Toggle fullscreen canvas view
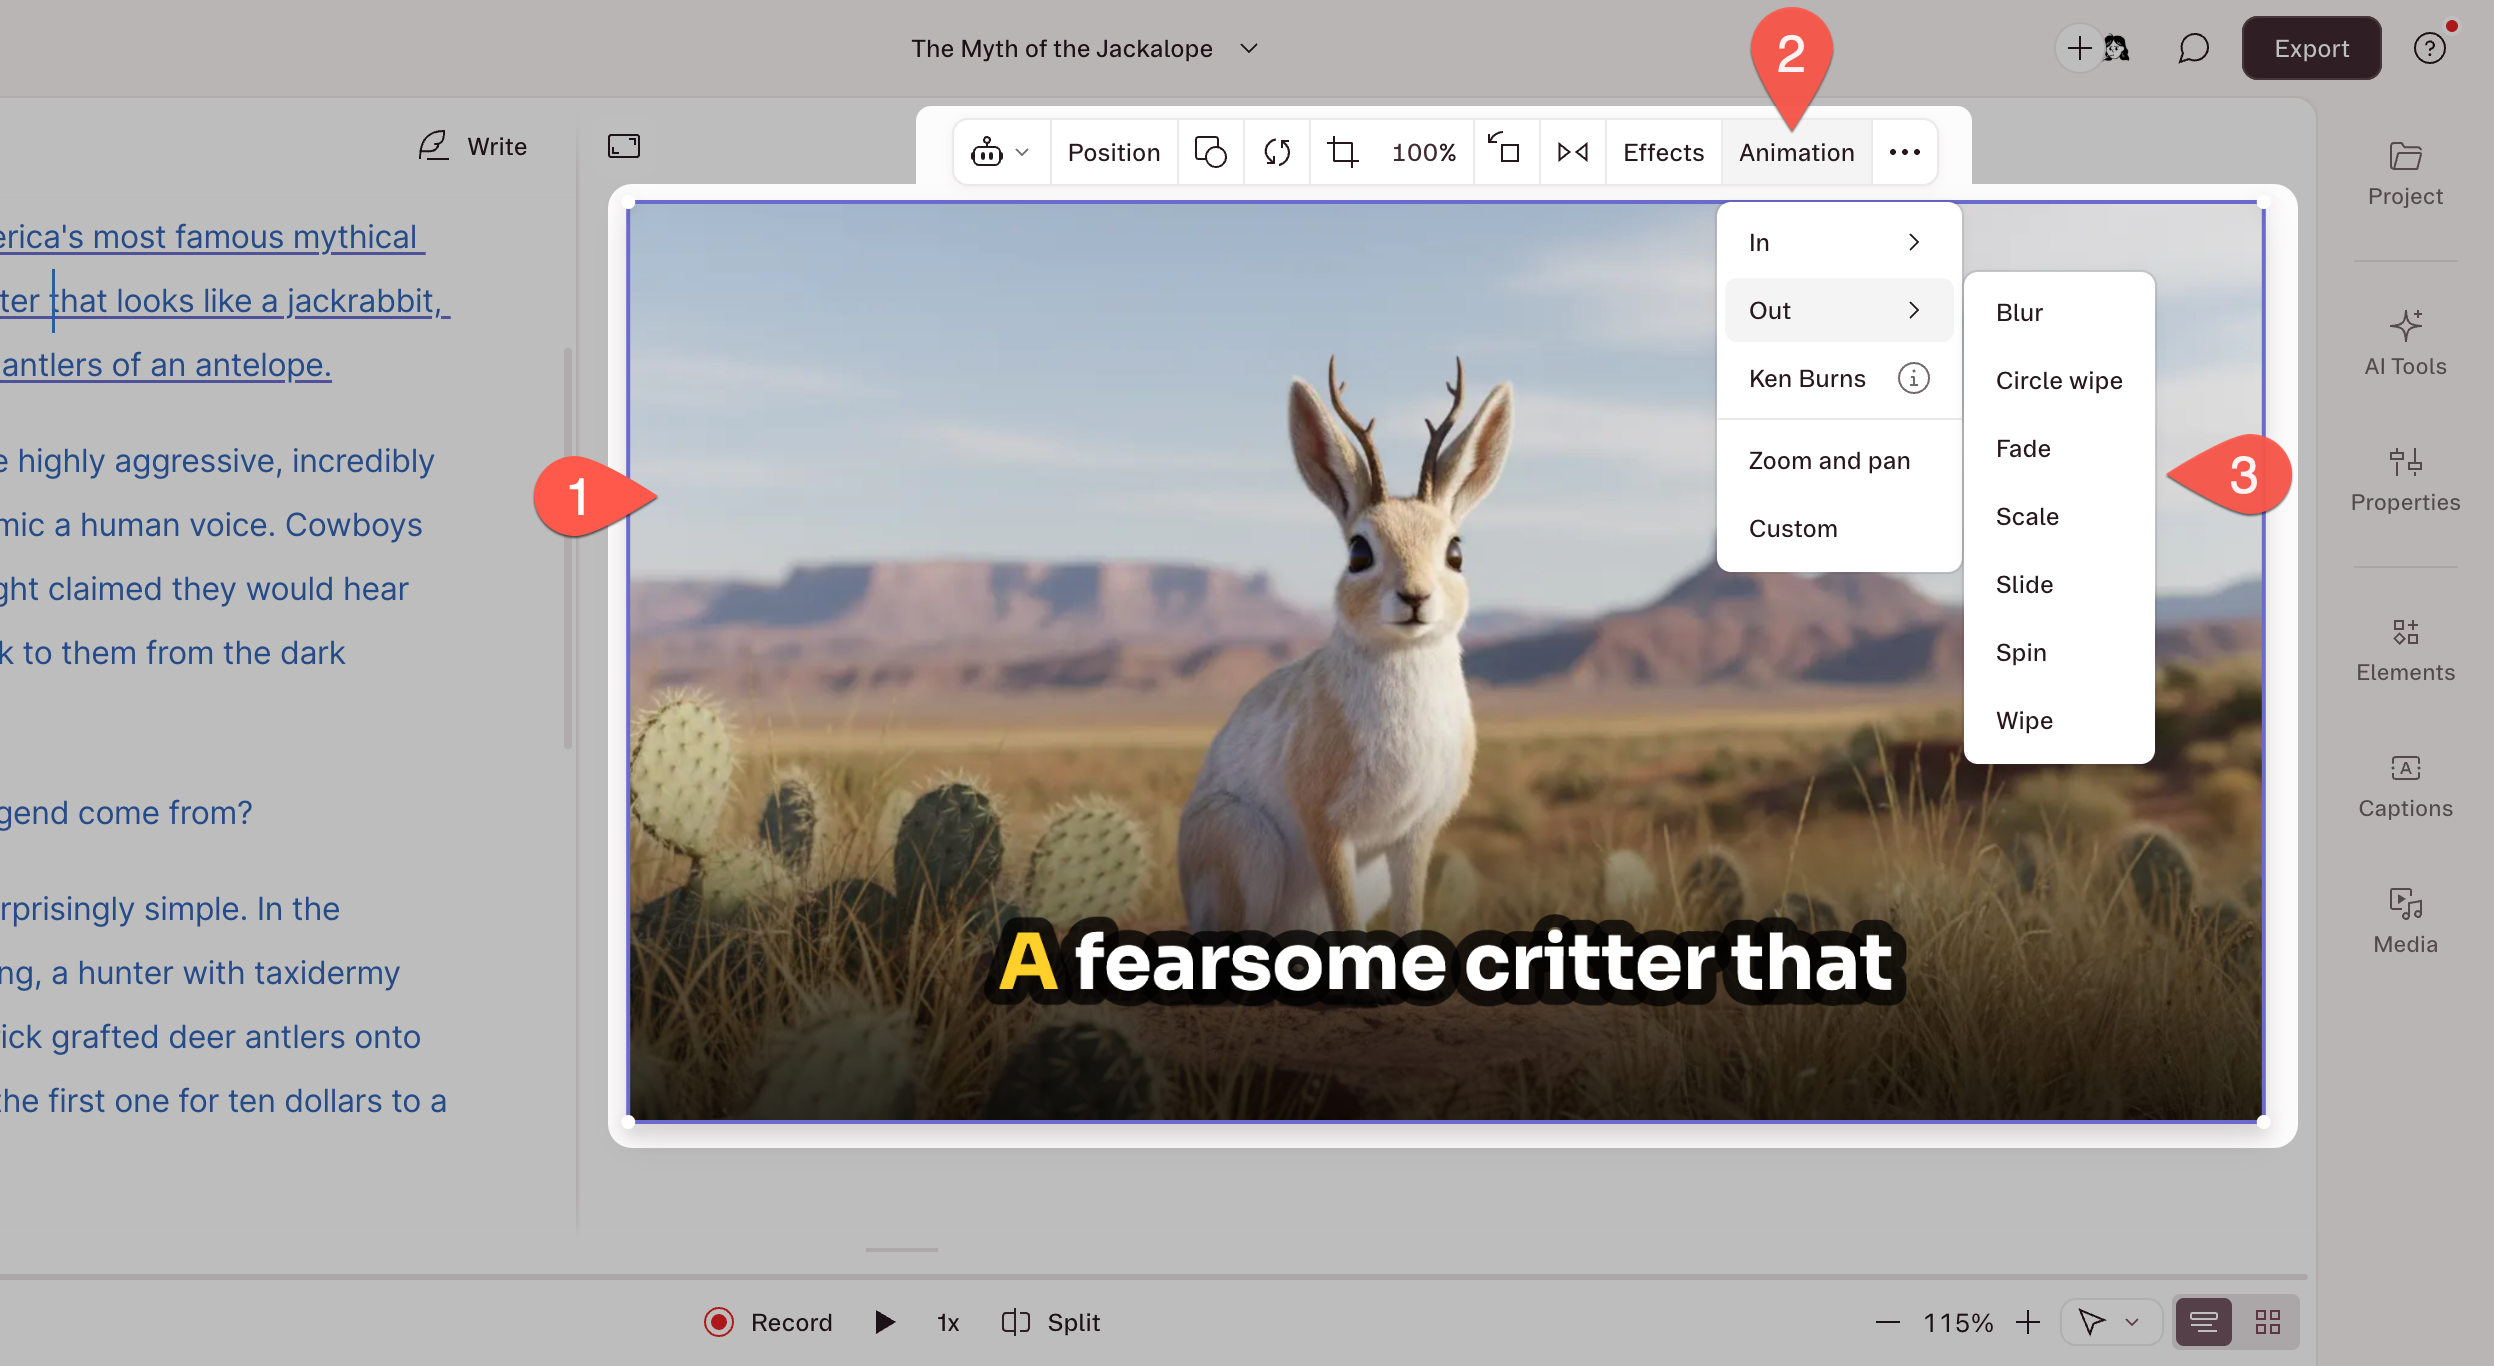This screenshot has height=1366, width=2494. click(623, 146)
